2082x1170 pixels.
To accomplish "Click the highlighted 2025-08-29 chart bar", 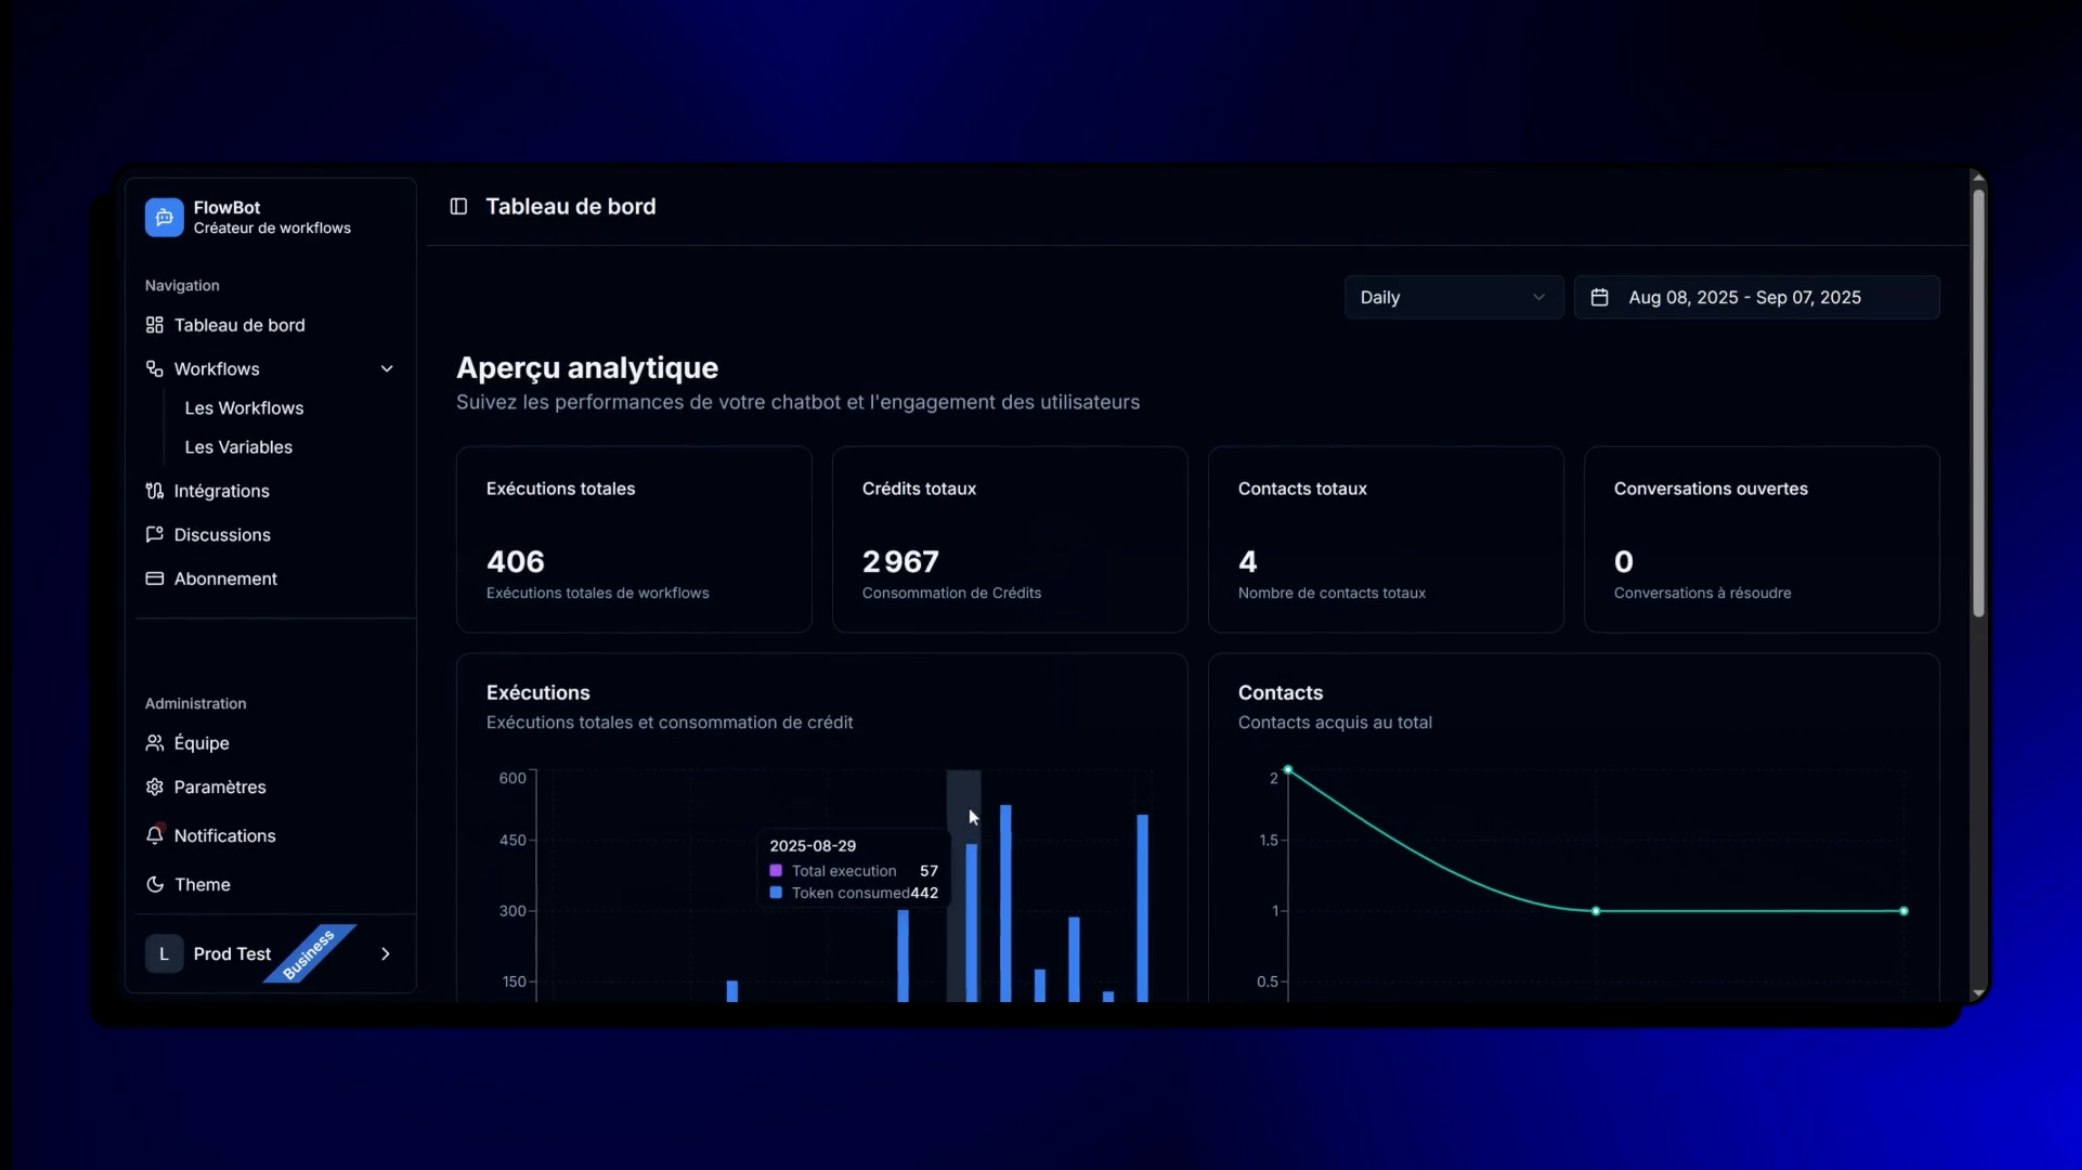I will click(971, 920).
